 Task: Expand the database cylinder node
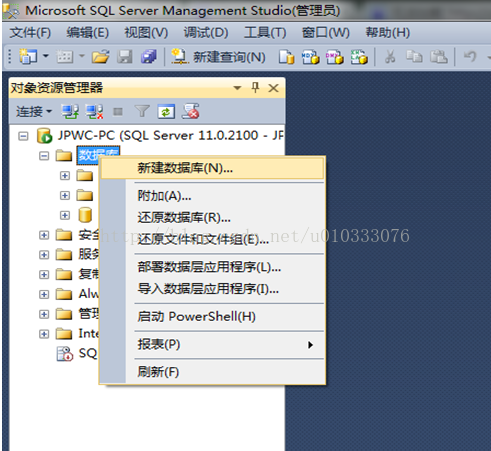pos(65,215)
